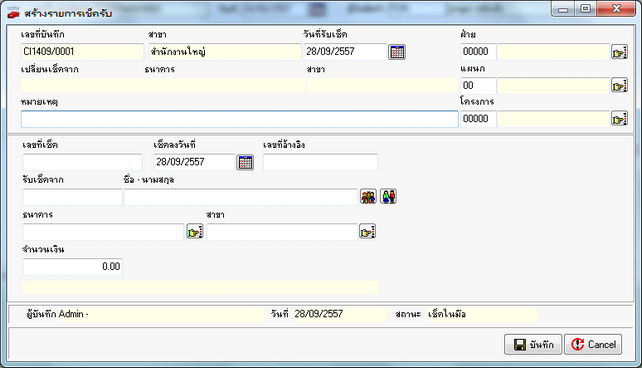Image resolution: width=642 pixels, height=368 pixels.
Task: Click the เลขที่เช็ค input field
Action: 82,162
